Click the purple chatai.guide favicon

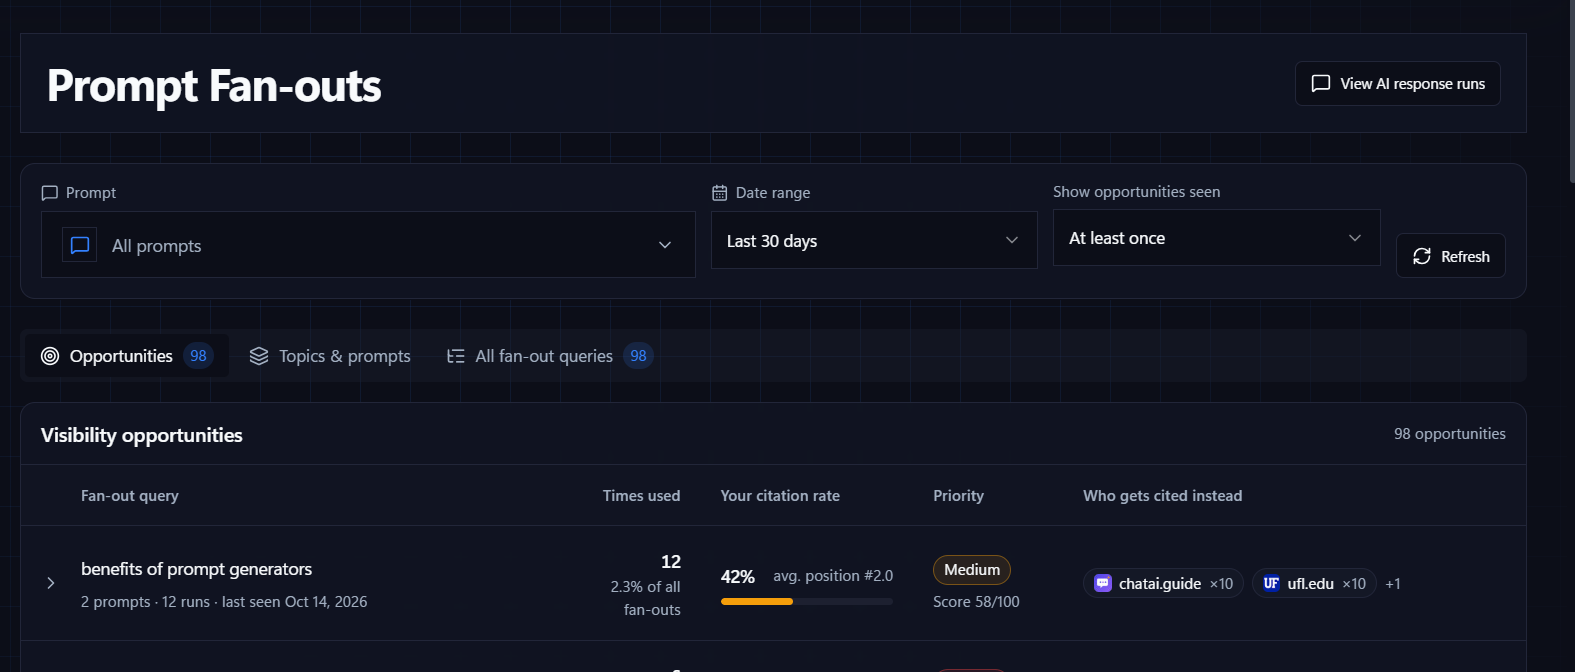pos(1103,583)
